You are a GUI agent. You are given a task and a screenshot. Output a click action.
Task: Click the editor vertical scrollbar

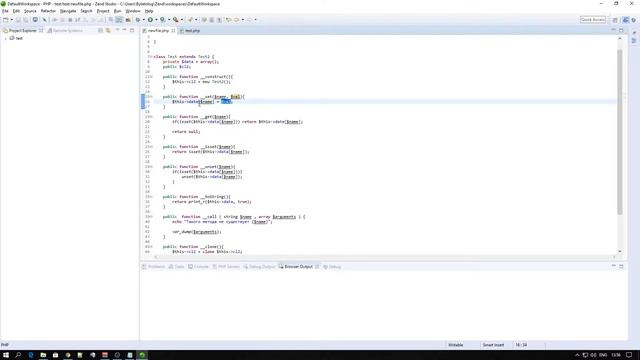coord(620,131)
